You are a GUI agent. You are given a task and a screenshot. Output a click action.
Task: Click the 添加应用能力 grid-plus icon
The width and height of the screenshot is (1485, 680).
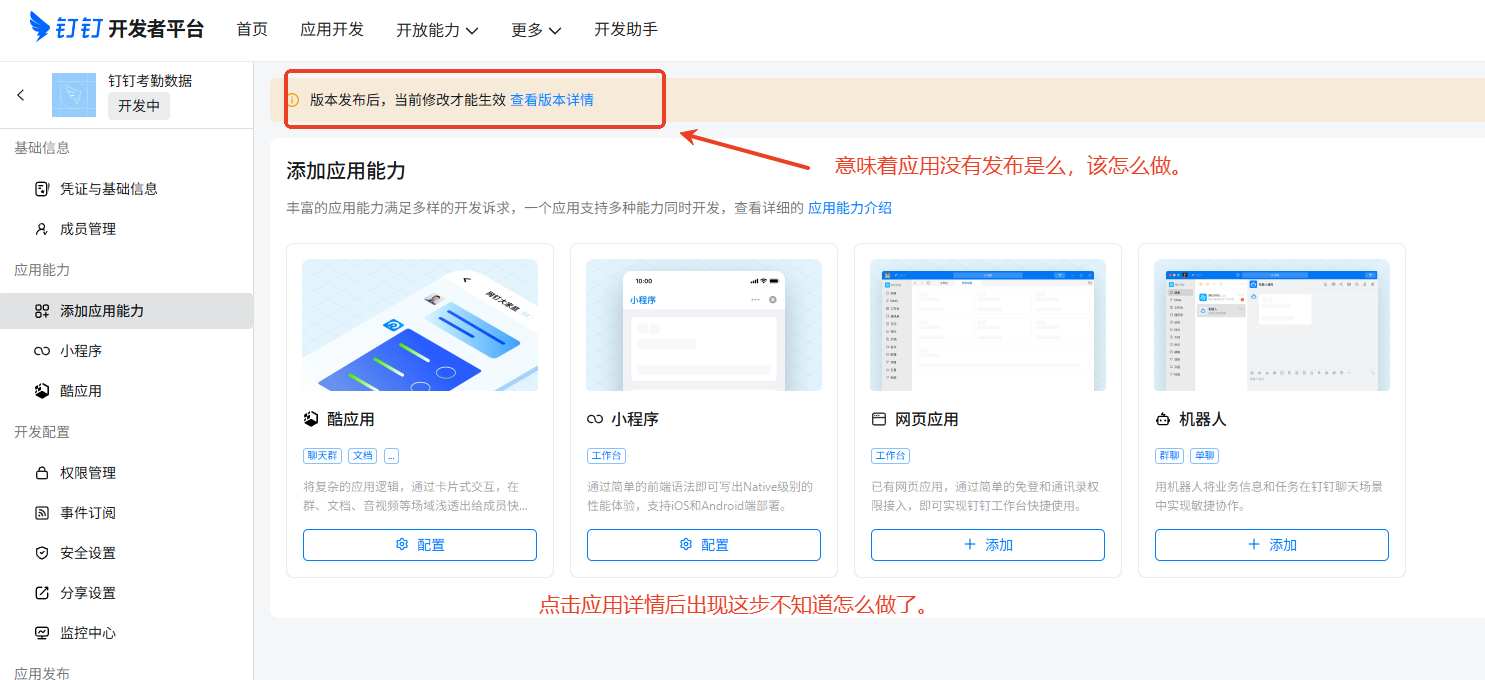[x=42, y=311]
